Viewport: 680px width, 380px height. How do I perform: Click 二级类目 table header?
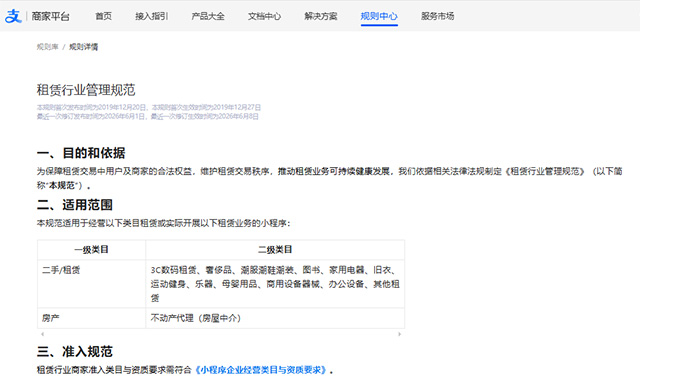[x=275, y=249]
